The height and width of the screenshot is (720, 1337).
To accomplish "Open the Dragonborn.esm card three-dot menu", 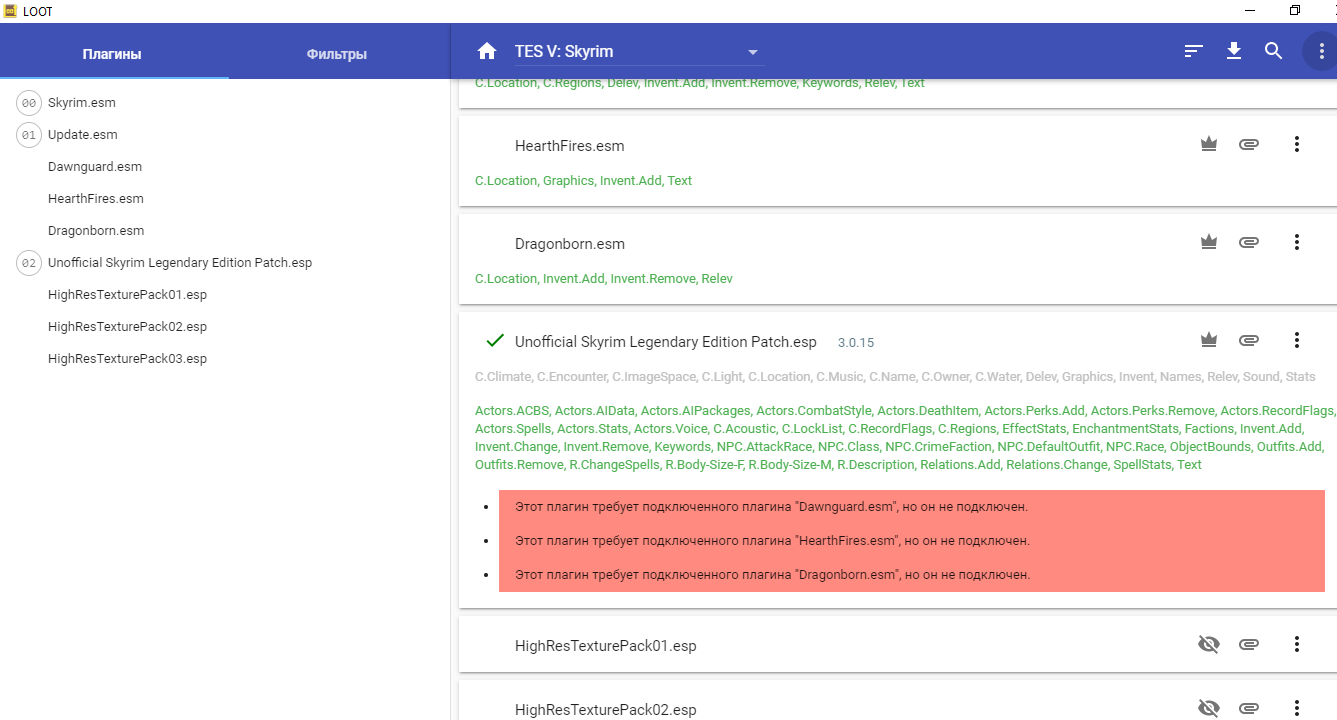I will coord(1297,242).
